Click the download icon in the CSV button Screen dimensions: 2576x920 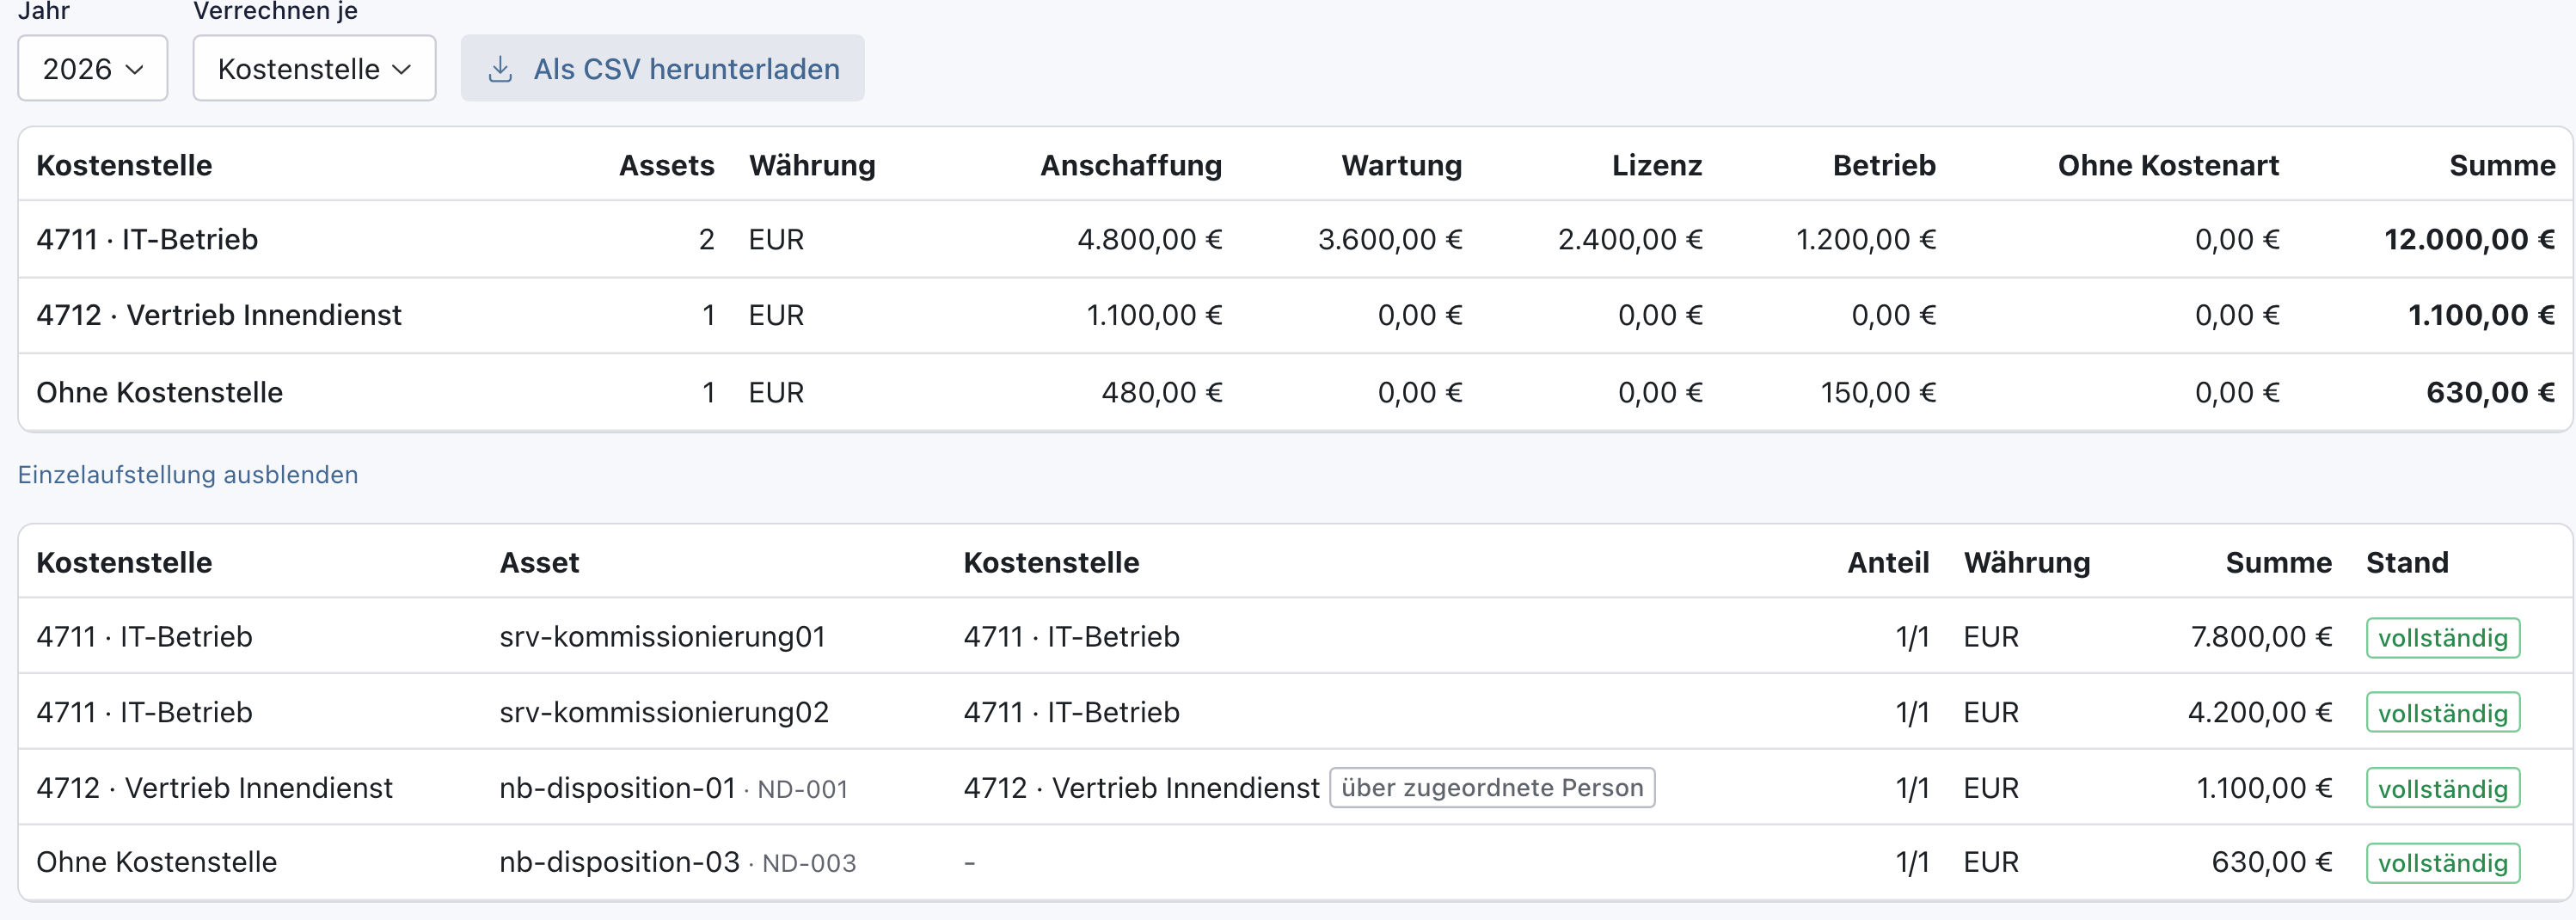click(x=500, y=69)
